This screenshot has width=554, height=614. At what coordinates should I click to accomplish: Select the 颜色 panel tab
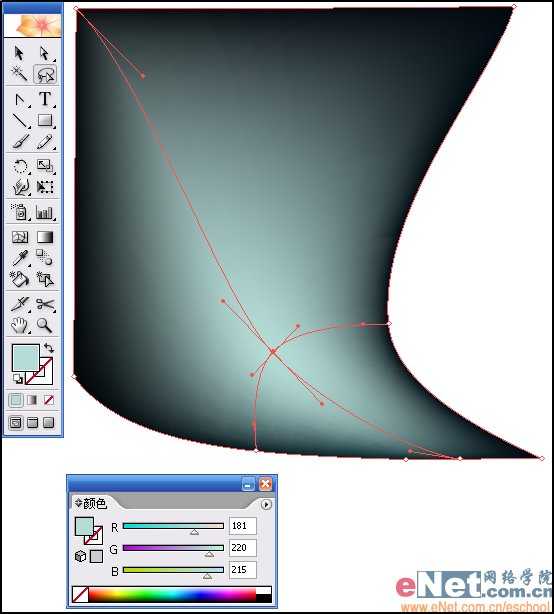click(95, 503)
